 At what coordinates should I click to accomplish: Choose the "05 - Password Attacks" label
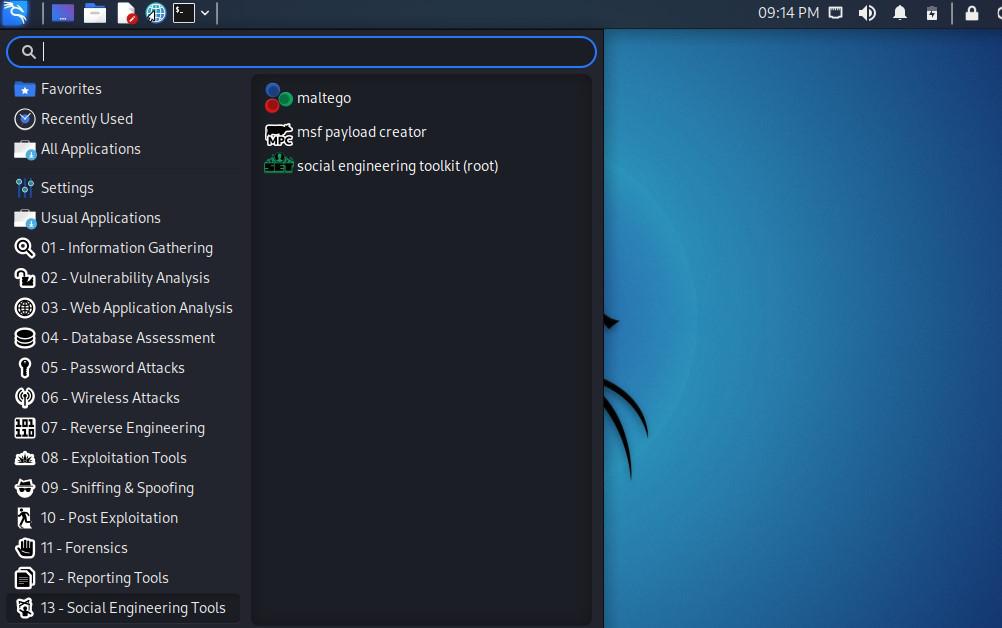coord(112,368)
